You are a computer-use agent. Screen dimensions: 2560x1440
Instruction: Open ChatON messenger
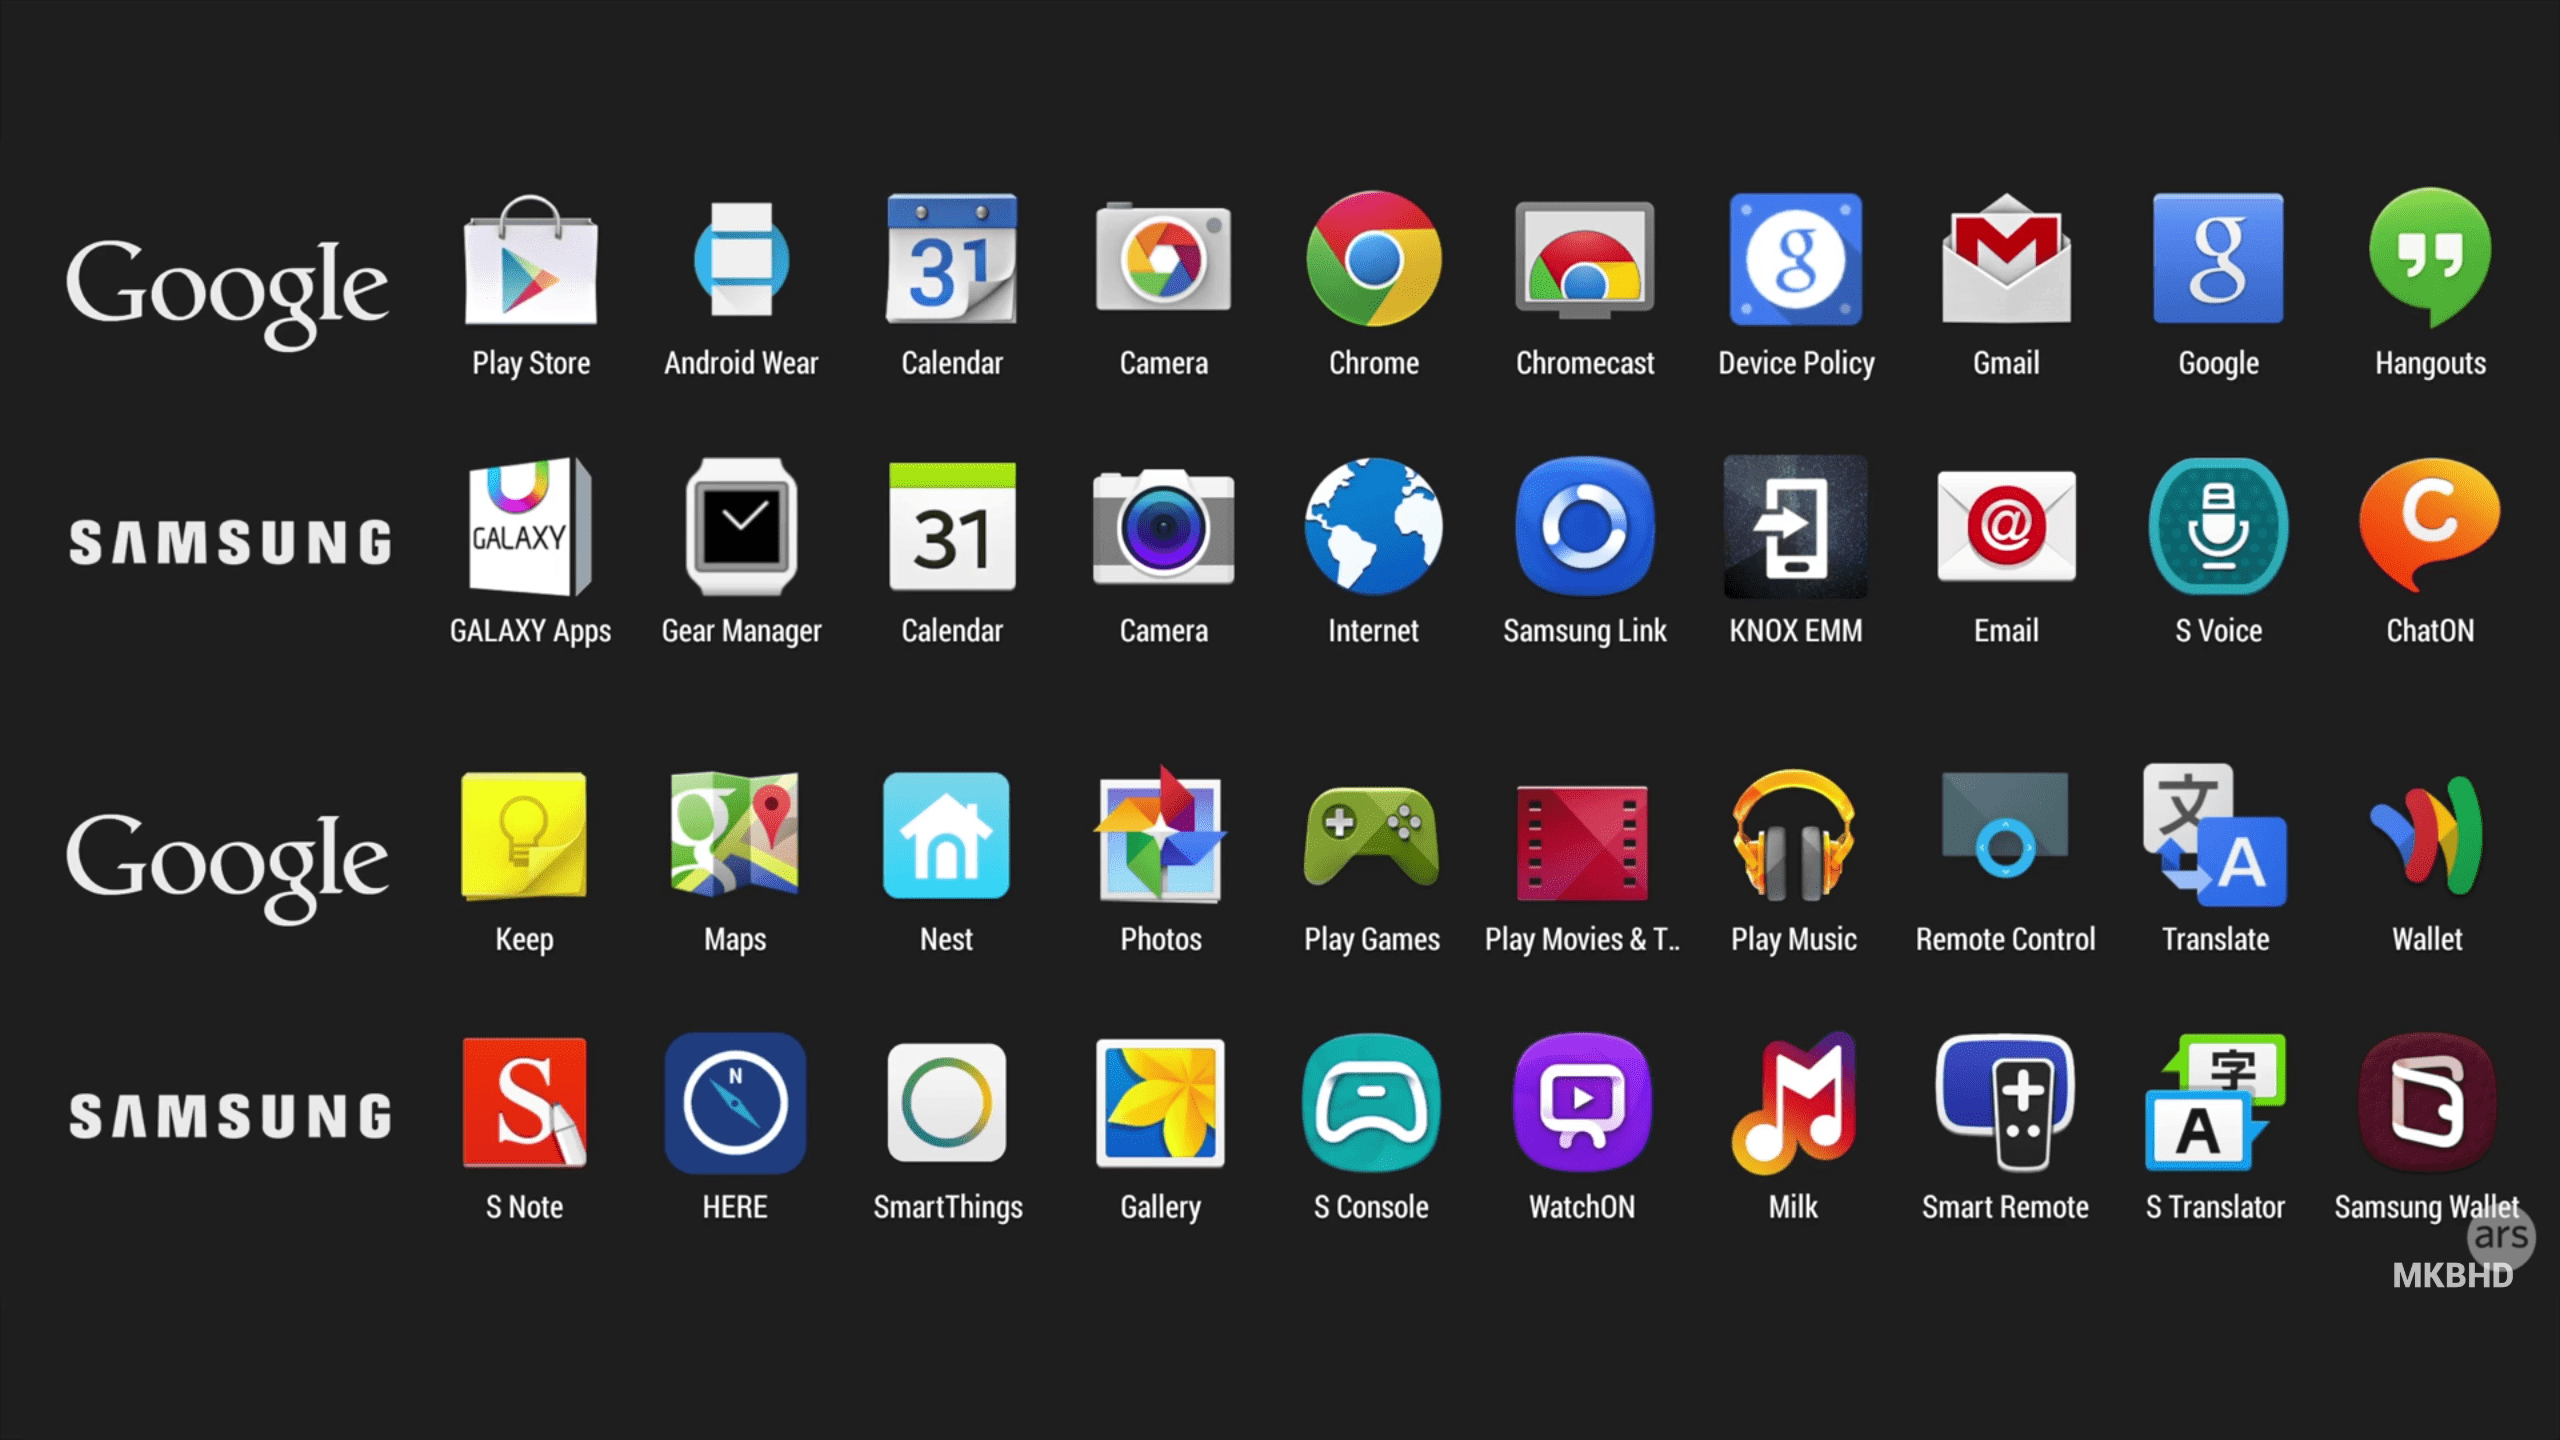(x=2430, y=527)
